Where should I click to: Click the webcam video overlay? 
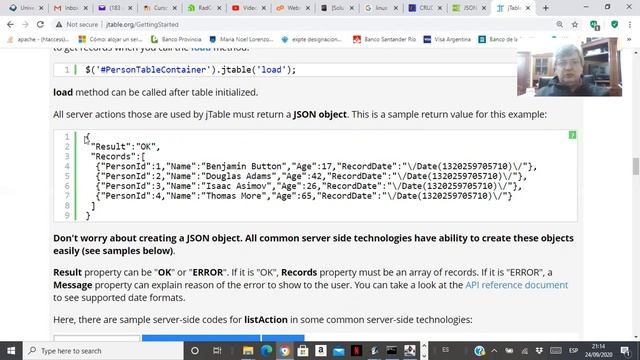pyautogui.click(x=569, y=67)
